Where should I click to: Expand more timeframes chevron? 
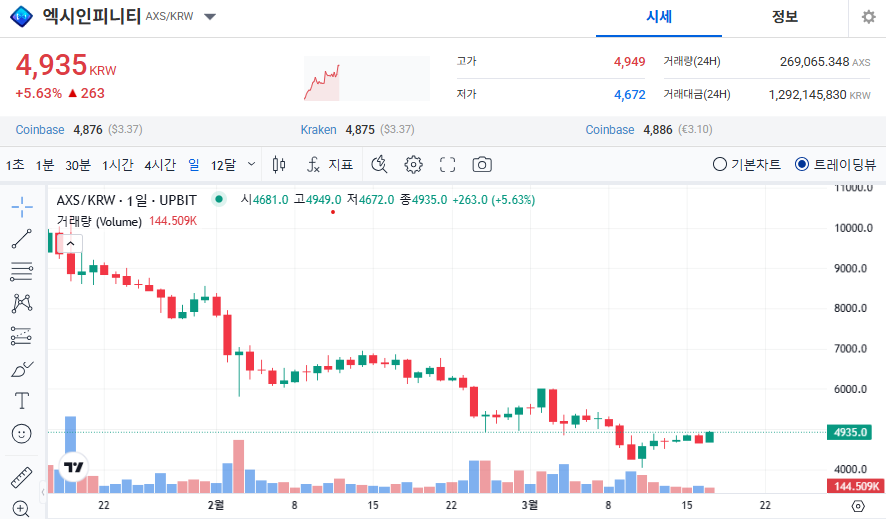coord(251,164)
